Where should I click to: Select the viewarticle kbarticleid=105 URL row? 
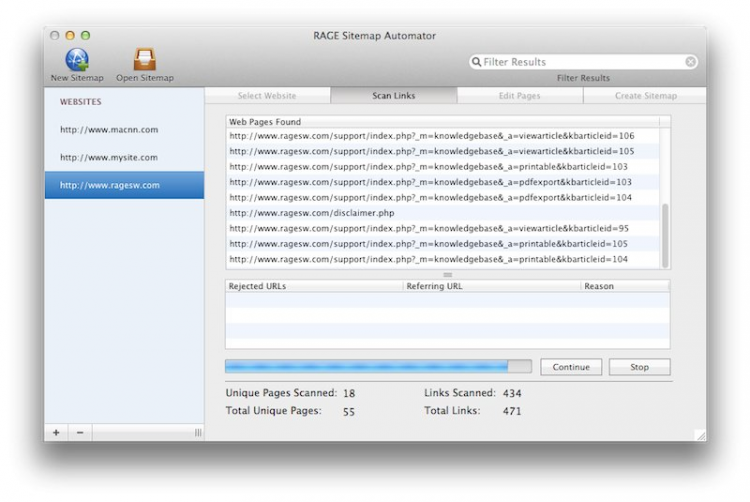click(442, 151)
